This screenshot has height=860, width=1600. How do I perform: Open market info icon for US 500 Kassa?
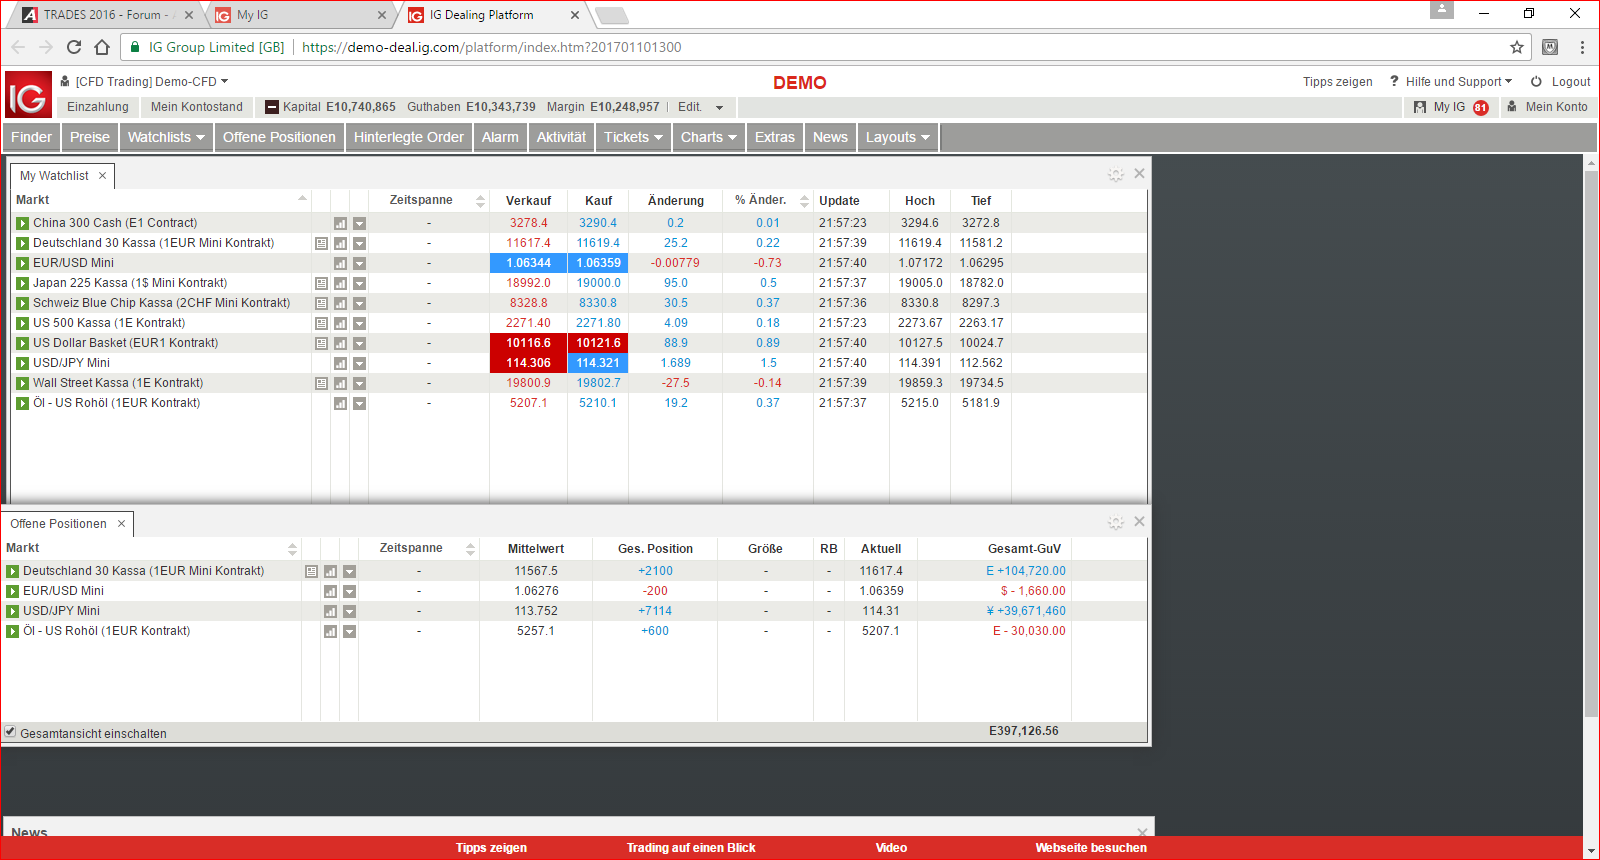click(x=321, y=323)
